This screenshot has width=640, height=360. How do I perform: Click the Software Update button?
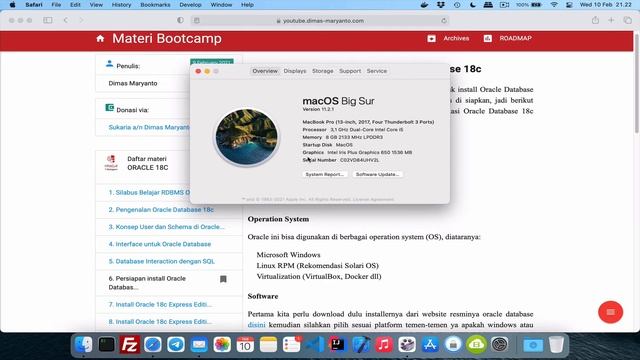[x=378, y=174]
